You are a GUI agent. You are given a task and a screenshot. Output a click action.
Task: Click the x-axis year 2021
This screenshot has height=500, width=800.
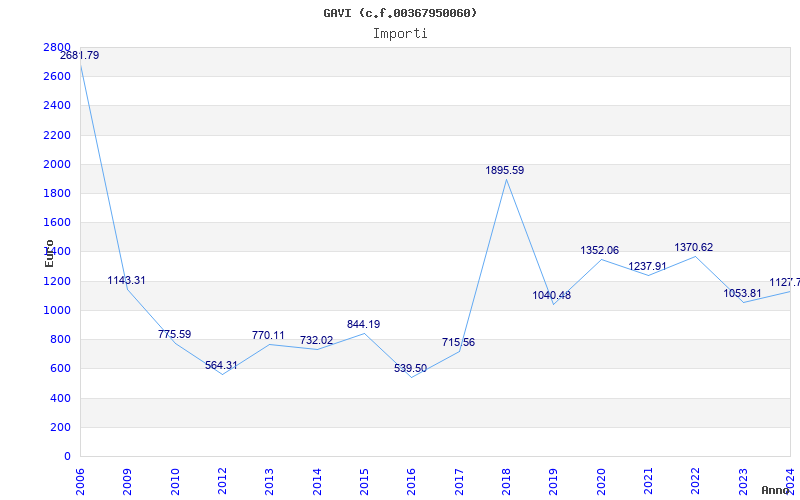click(x=648, y=482)
